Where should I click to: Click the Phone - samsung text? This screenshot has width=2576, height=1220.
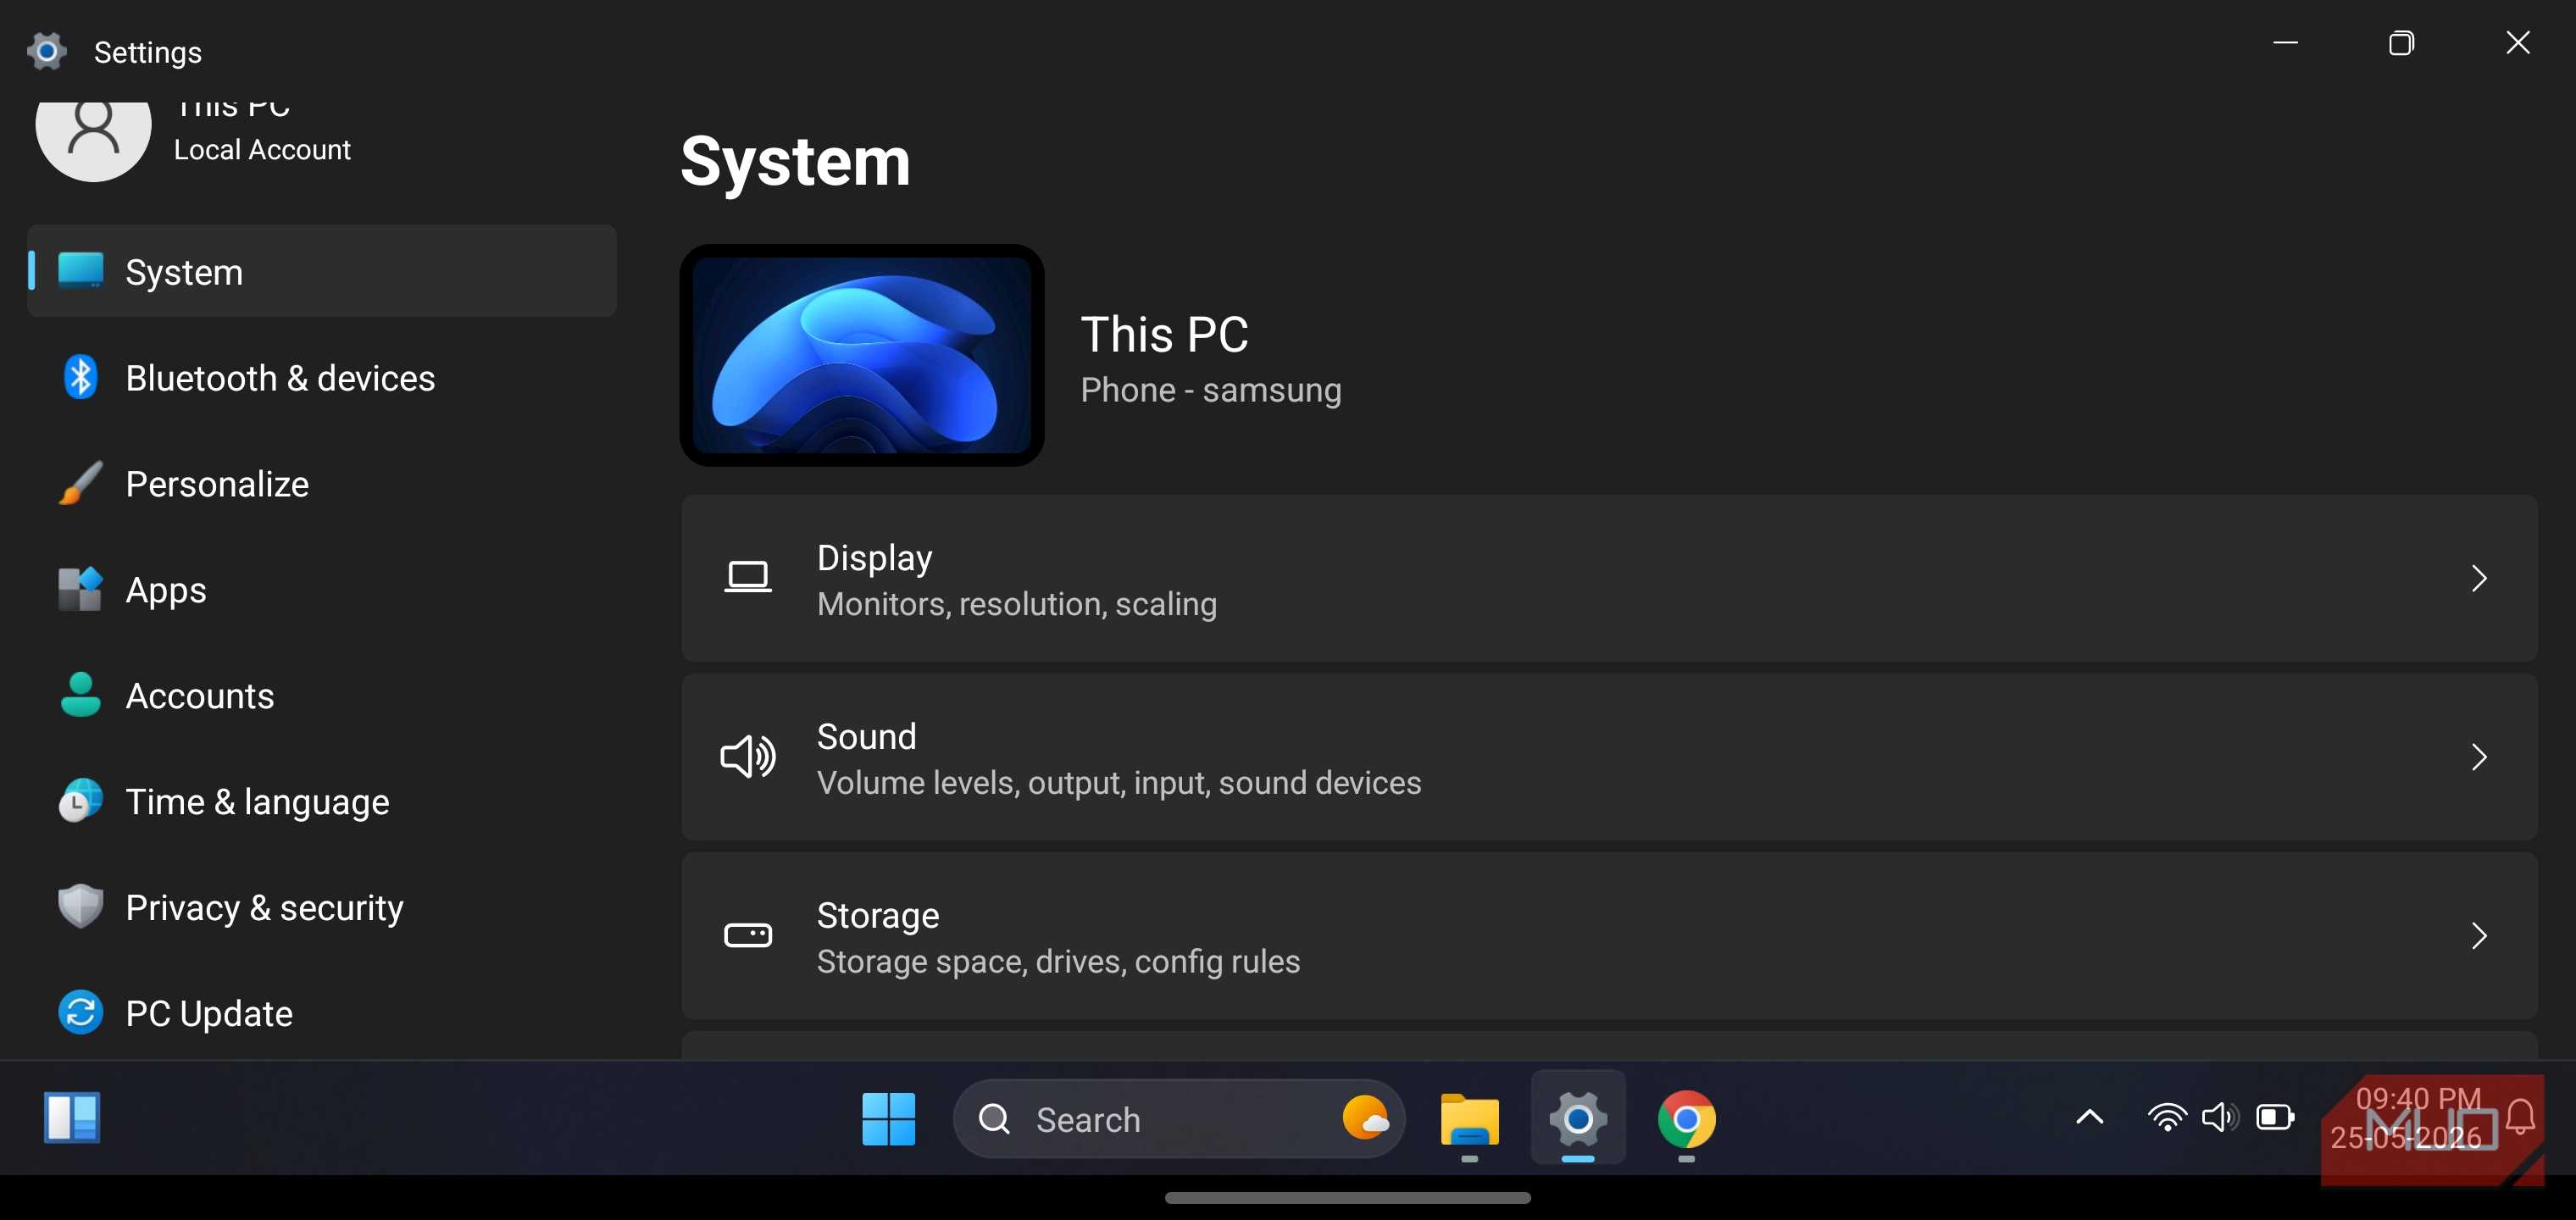(x=1211, y=390)
